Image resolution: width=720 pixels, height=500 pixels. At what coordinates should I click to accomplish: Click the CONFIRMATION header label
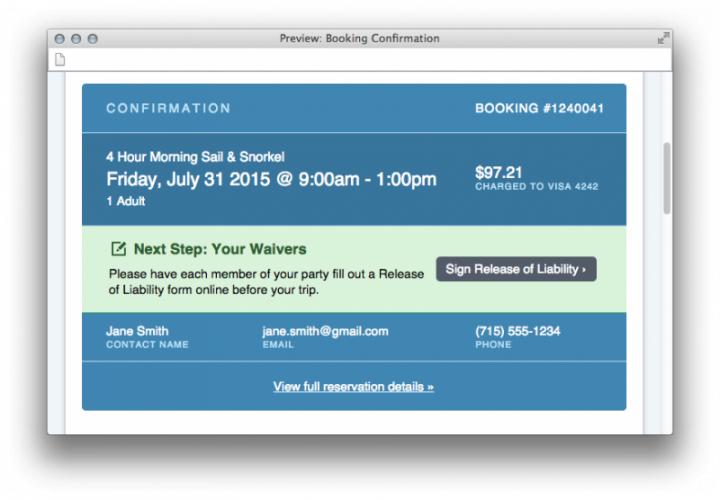coord(169,108)
